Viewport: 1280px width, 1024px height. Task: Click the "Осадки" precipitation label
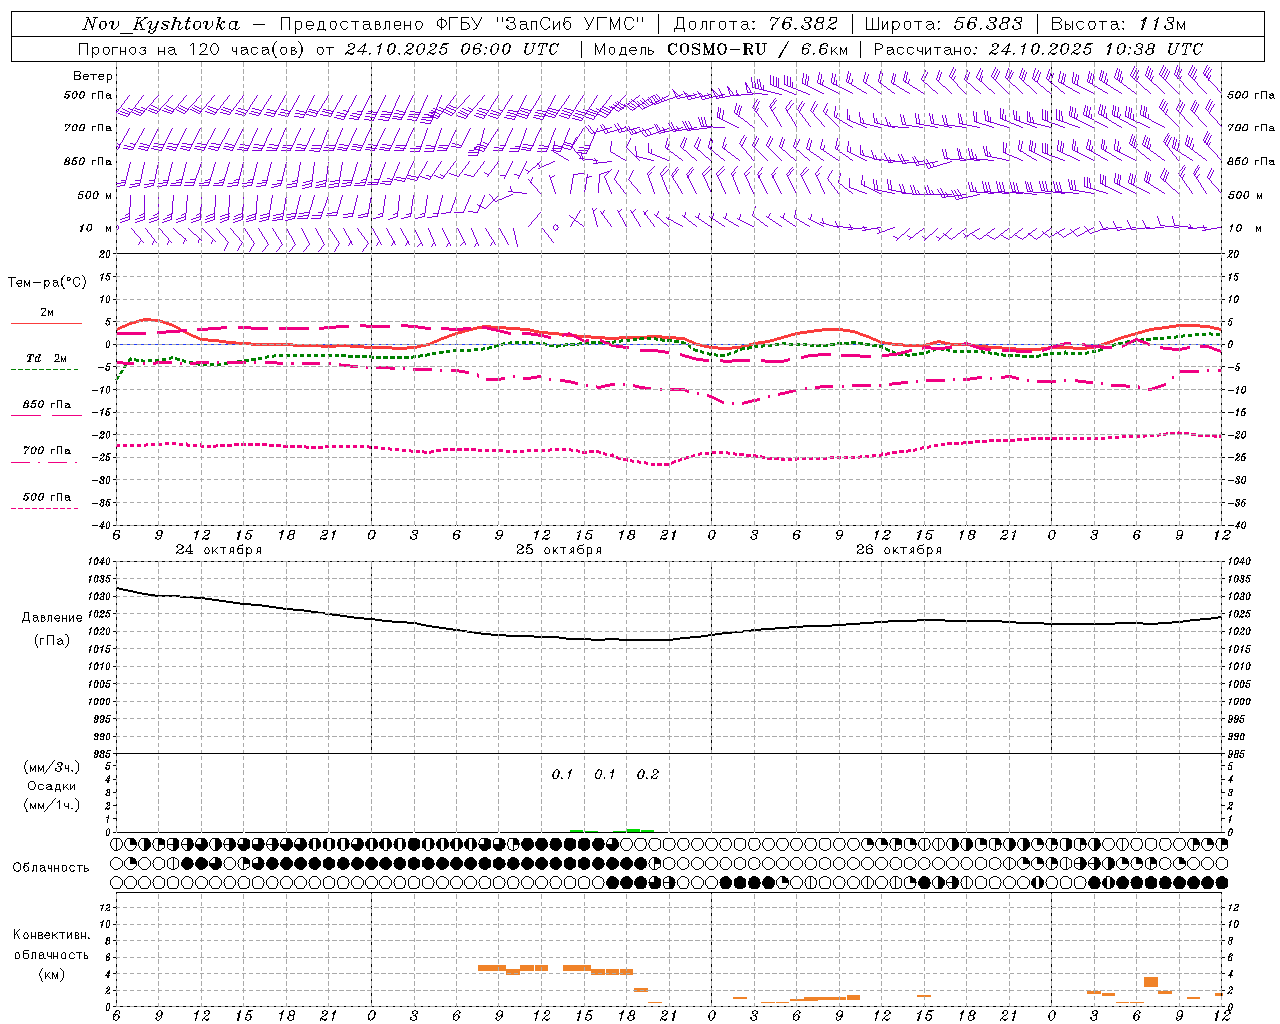click(52, 786)
